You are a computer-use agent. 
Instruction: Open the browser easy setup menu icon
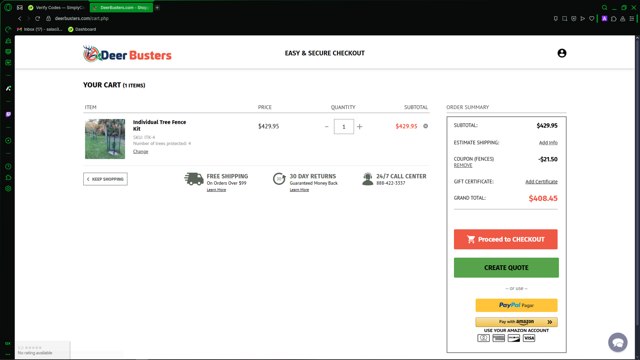click(x=631, y=18)
